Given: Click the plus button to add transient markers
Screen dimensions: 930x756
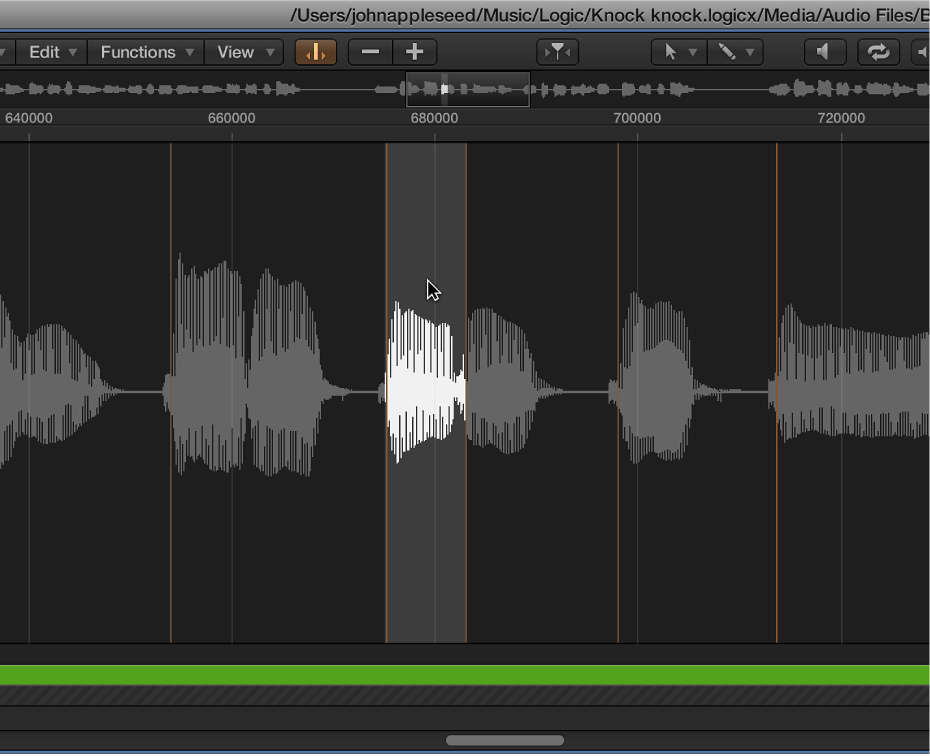Looking at the screenshot, I should click(x=414, y=52).
